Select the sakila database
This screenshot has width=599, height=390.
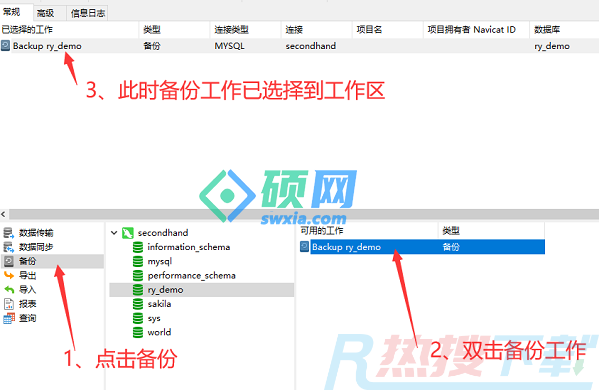pyautogui.click(x=159, y=304)
